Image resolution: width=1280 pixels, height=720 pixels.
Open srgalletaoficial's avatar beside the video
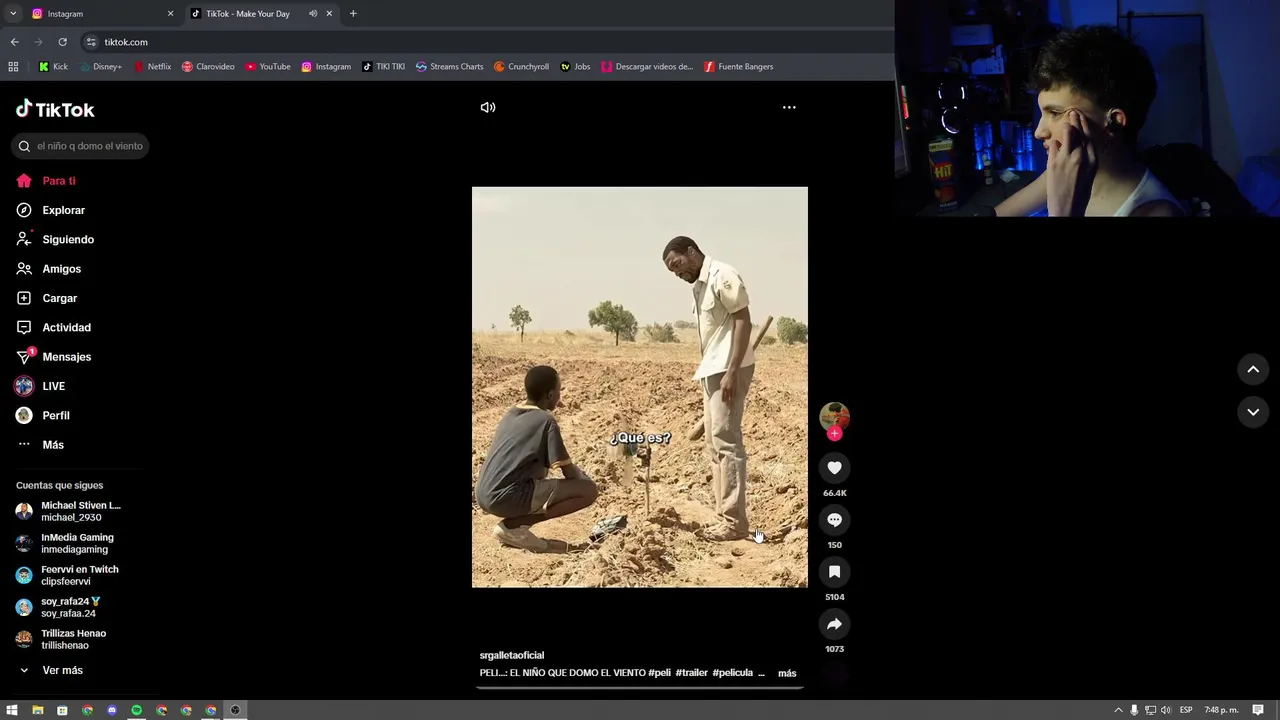pos(834,416)
